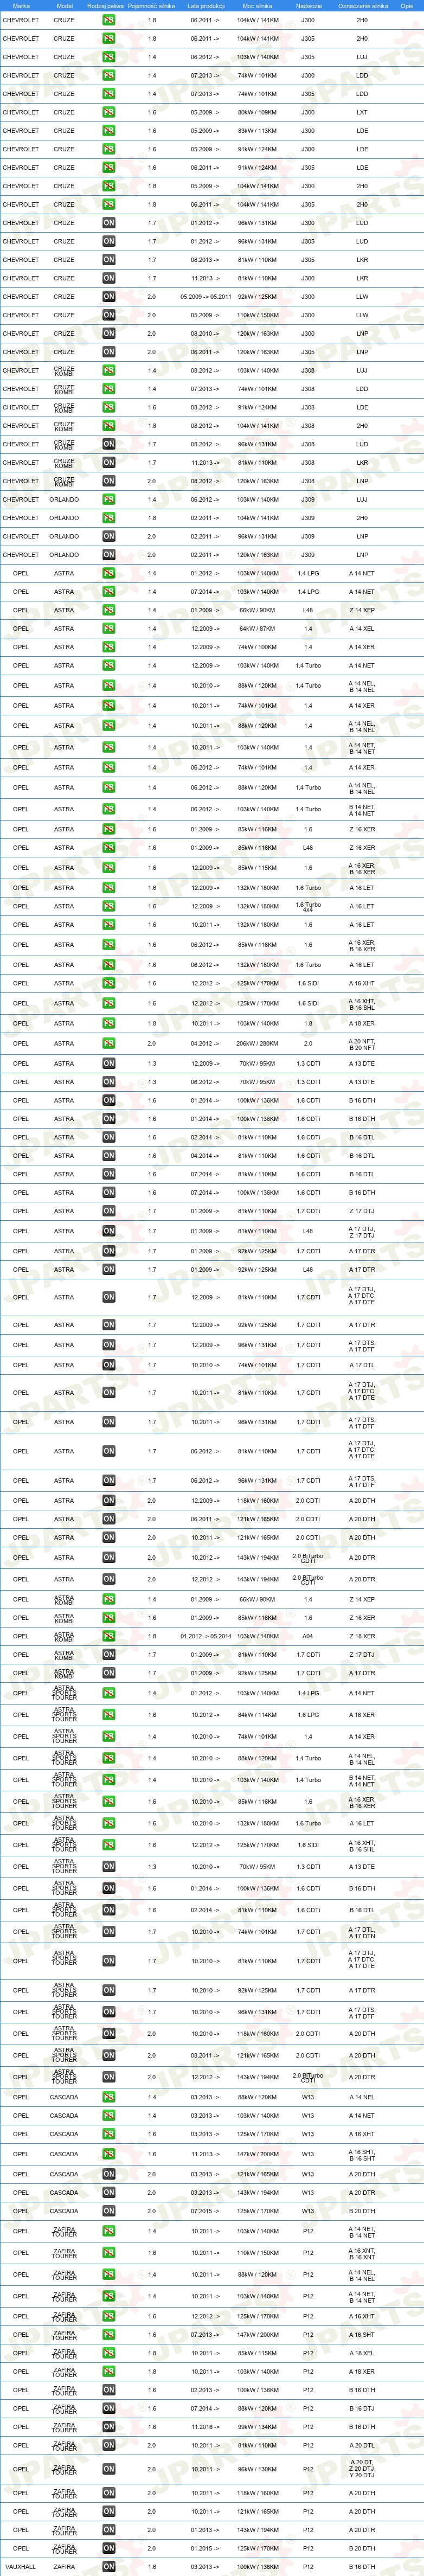The width and height of the screenshot is (424, 2576).
Task: Click ON diesel icon in Cruze Kombi LKR row
Action: click(x=108, y=463)
